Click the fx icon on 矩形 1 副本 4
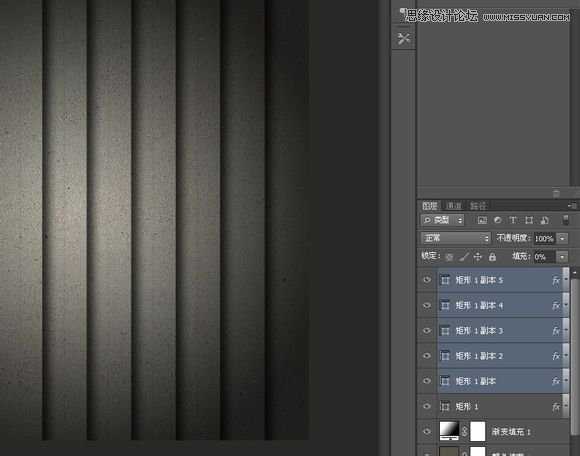The image size is (580, 456). tap(556, 305)
